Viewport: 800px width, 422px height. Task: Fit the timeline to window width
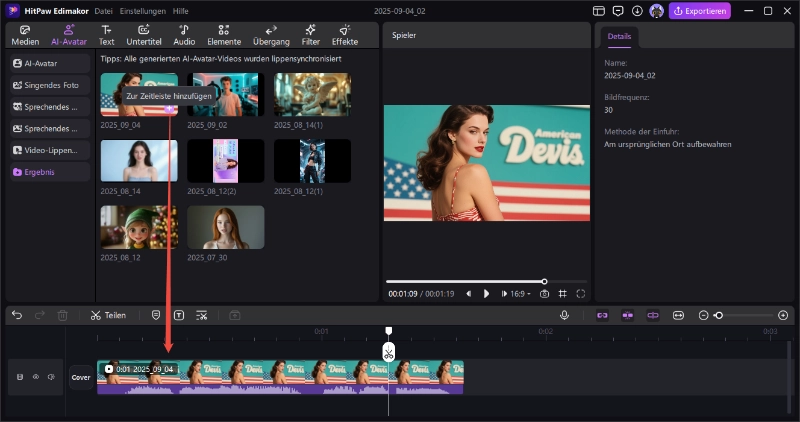tap(678, 315)
